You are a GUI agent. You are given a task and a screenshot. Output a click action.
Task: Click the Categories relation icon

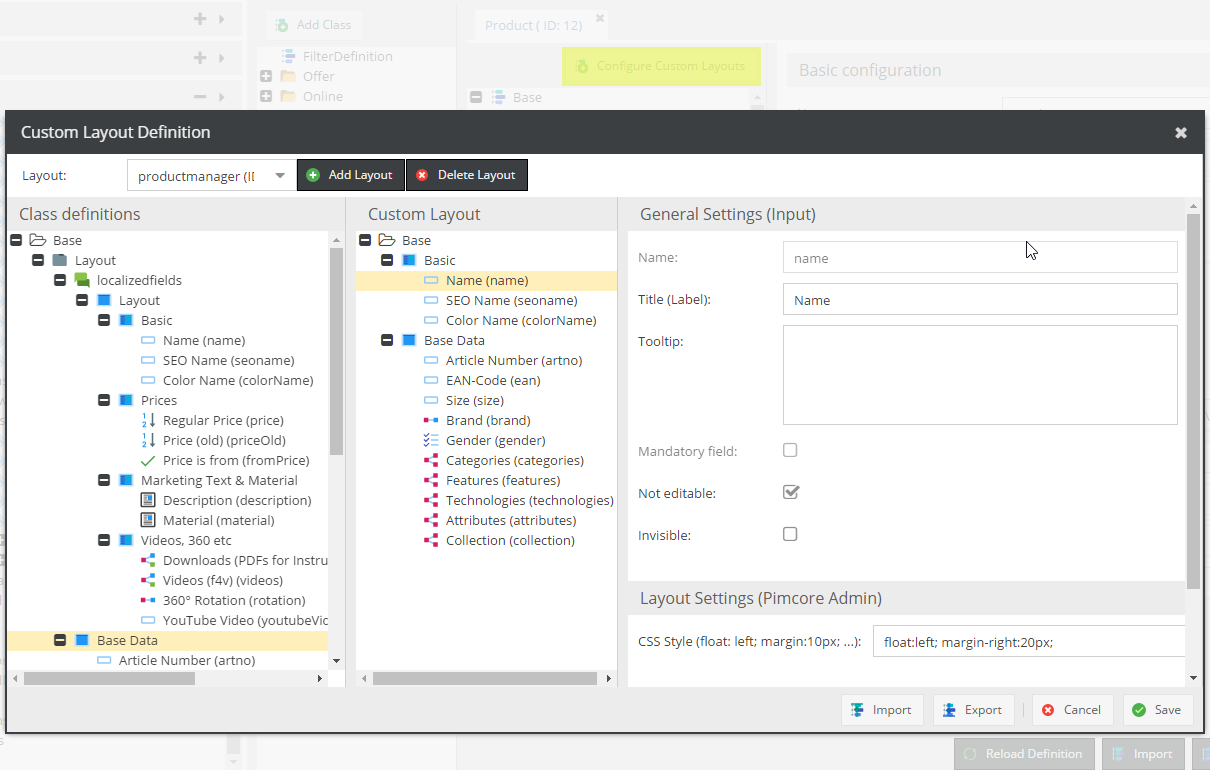430,461
